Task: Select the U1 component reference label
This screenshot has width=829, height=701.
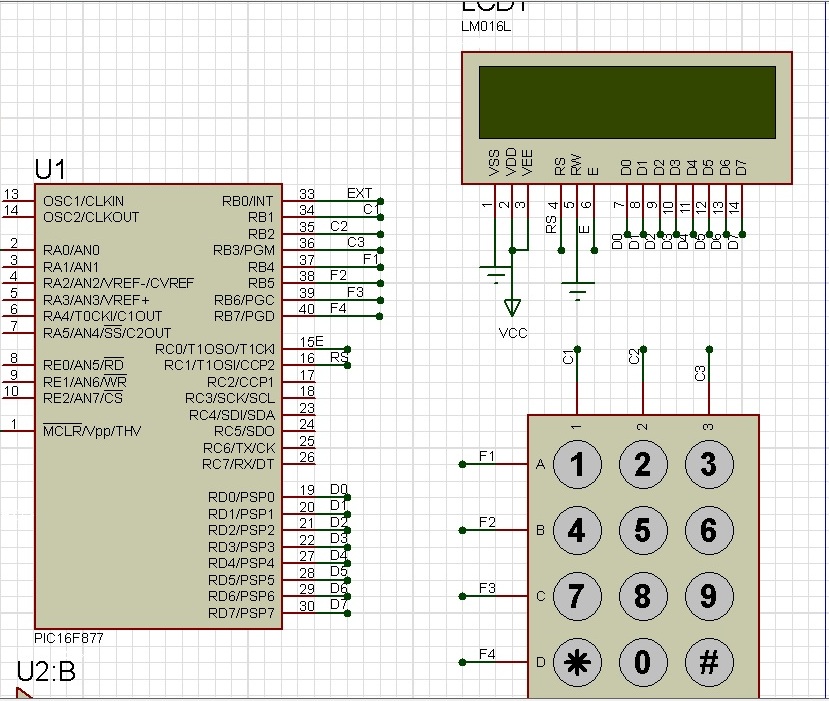Action: pos(50,168)
